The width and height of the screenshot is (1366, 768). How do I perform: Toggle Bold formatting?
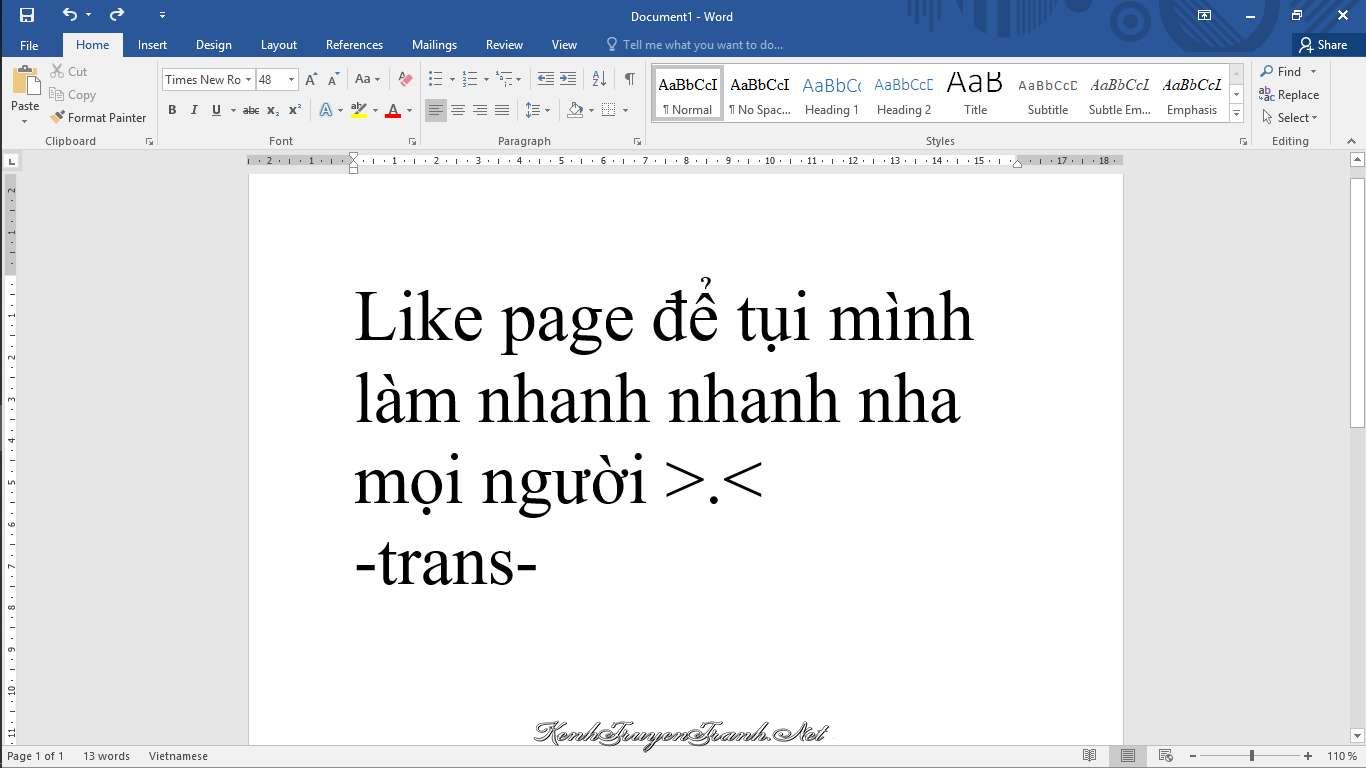click(x=172, y=110)
